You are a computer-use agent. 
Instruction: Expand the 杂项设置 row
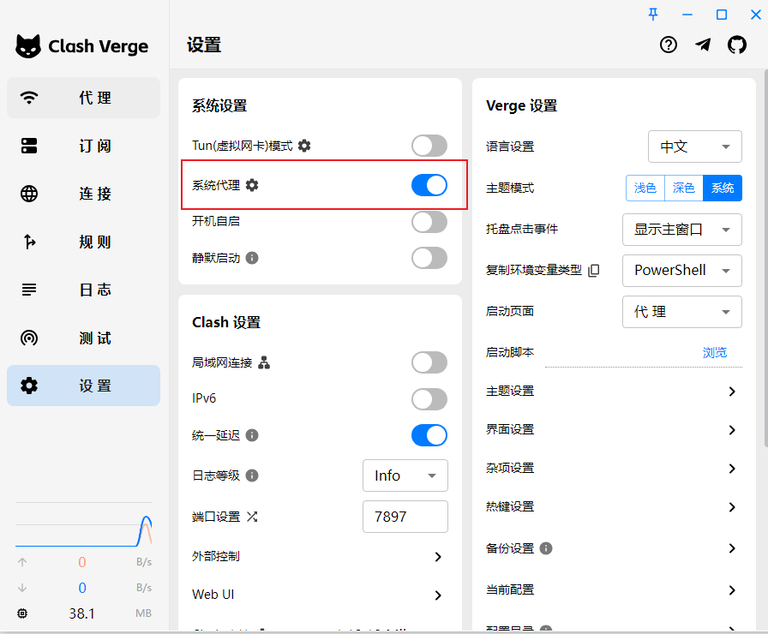point(614,468)
